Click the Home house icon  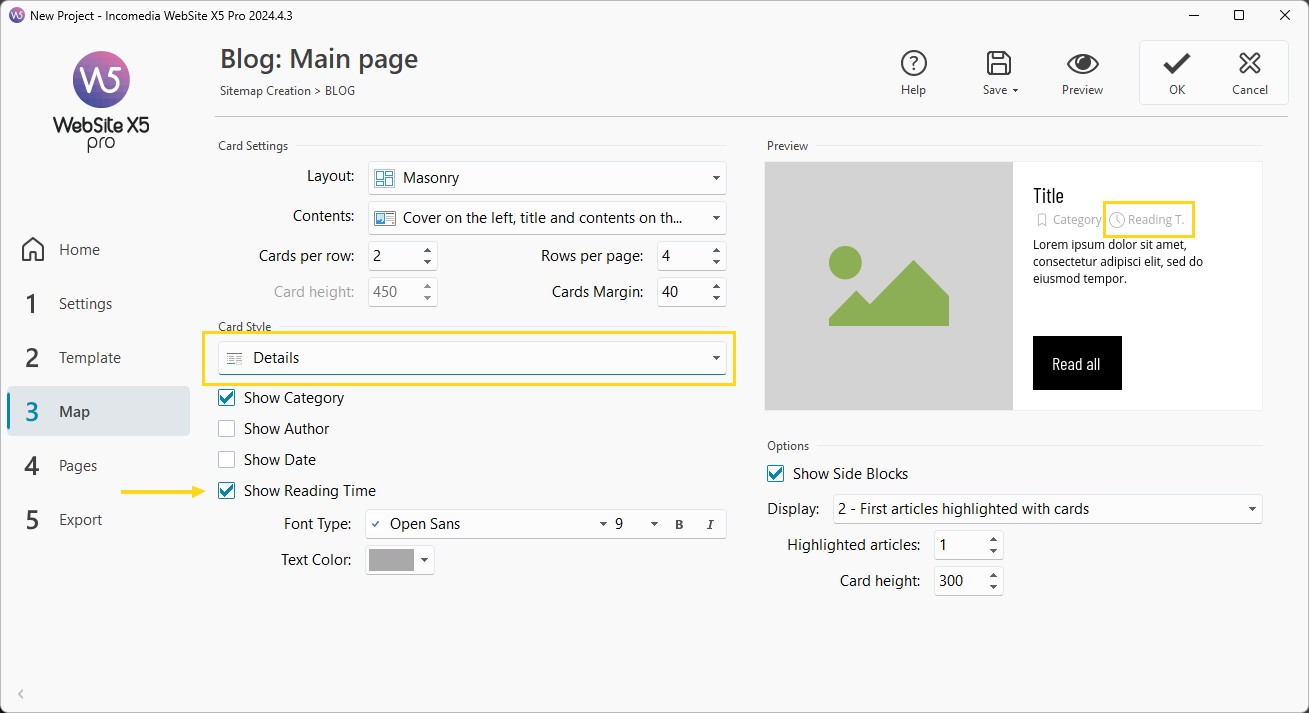point(33,250)
